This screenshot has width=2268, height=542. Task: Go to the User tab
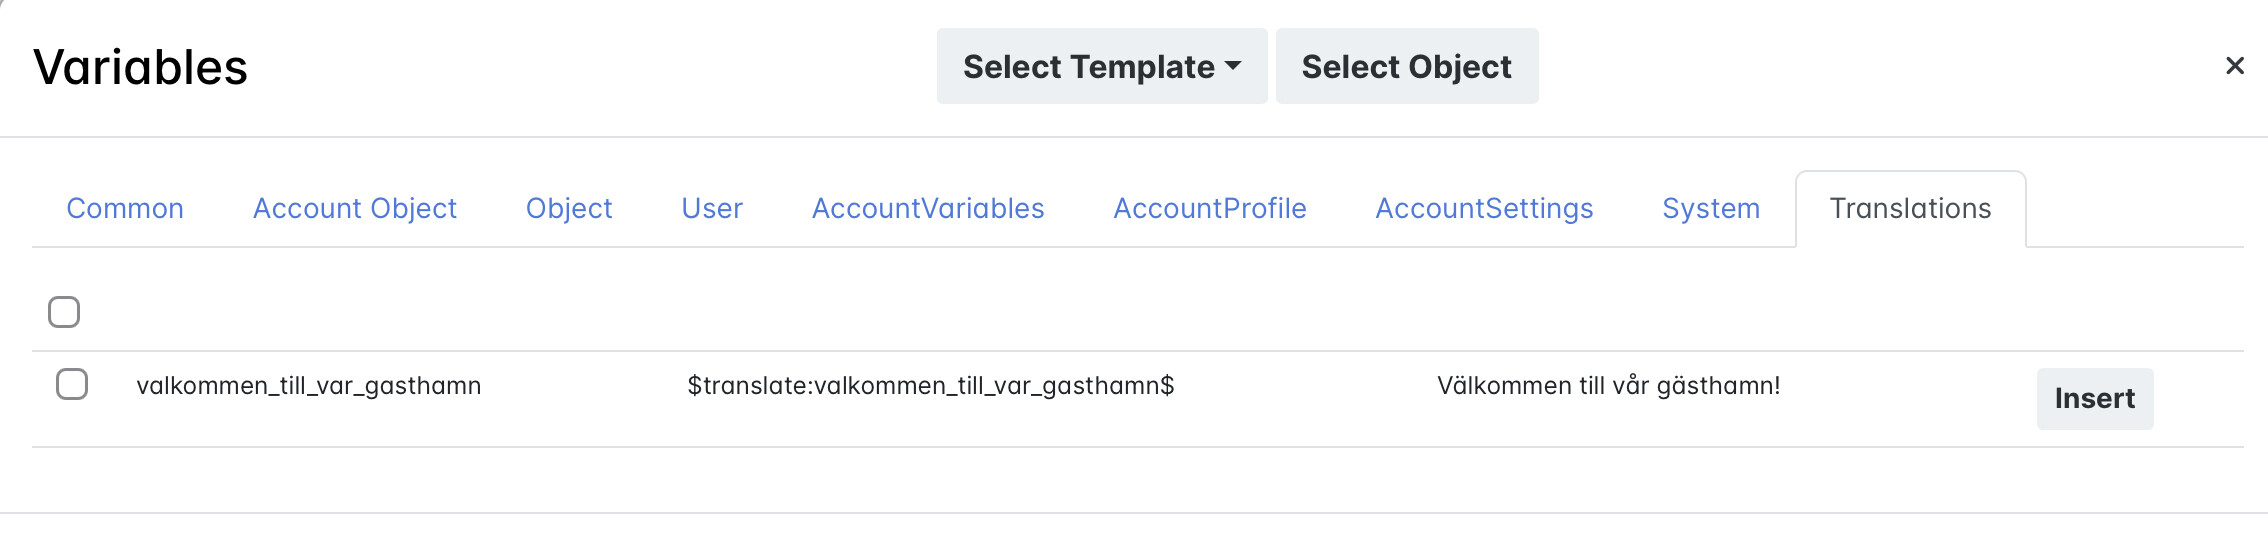pos(712,208)
